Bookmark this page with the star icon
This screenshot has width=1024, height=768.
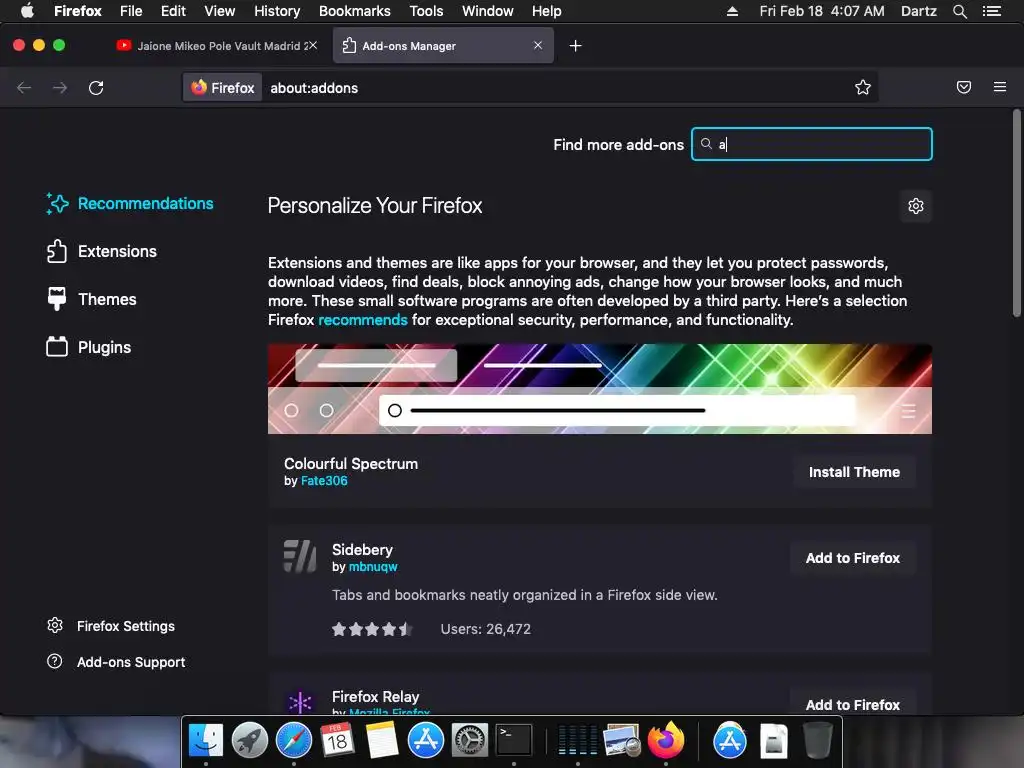click(x=863, y=88)
